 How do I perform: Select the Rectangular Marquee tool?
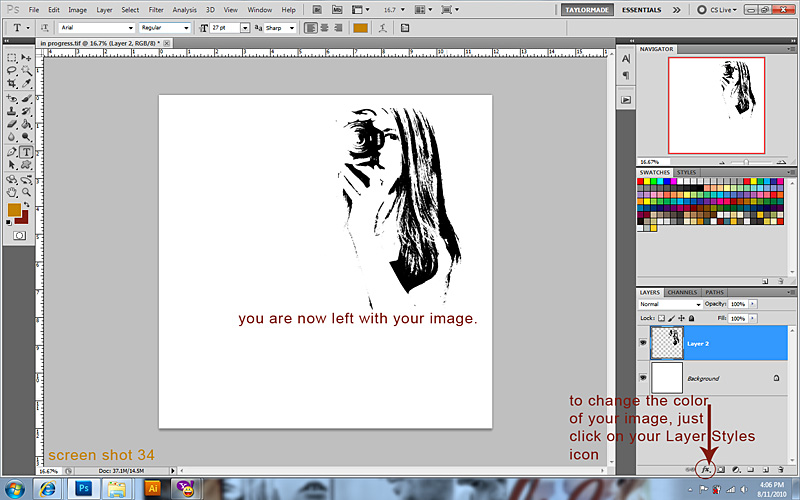pyautogui.click(x=12, y=58)
